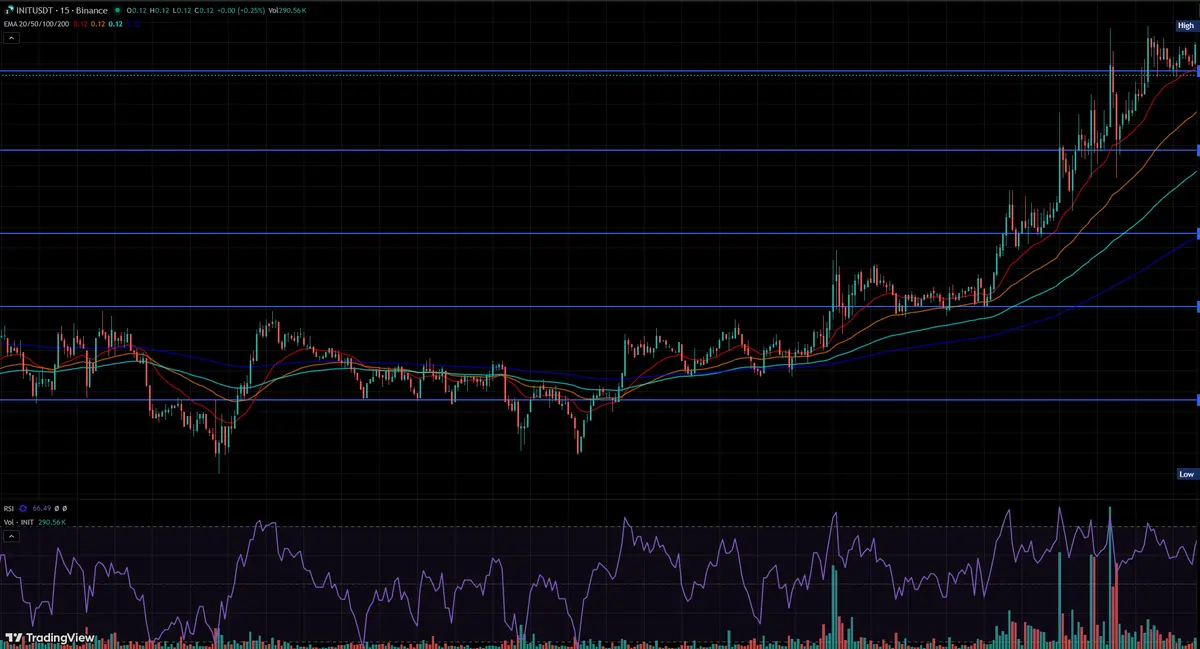Click the Low price label

point(1186,474)
